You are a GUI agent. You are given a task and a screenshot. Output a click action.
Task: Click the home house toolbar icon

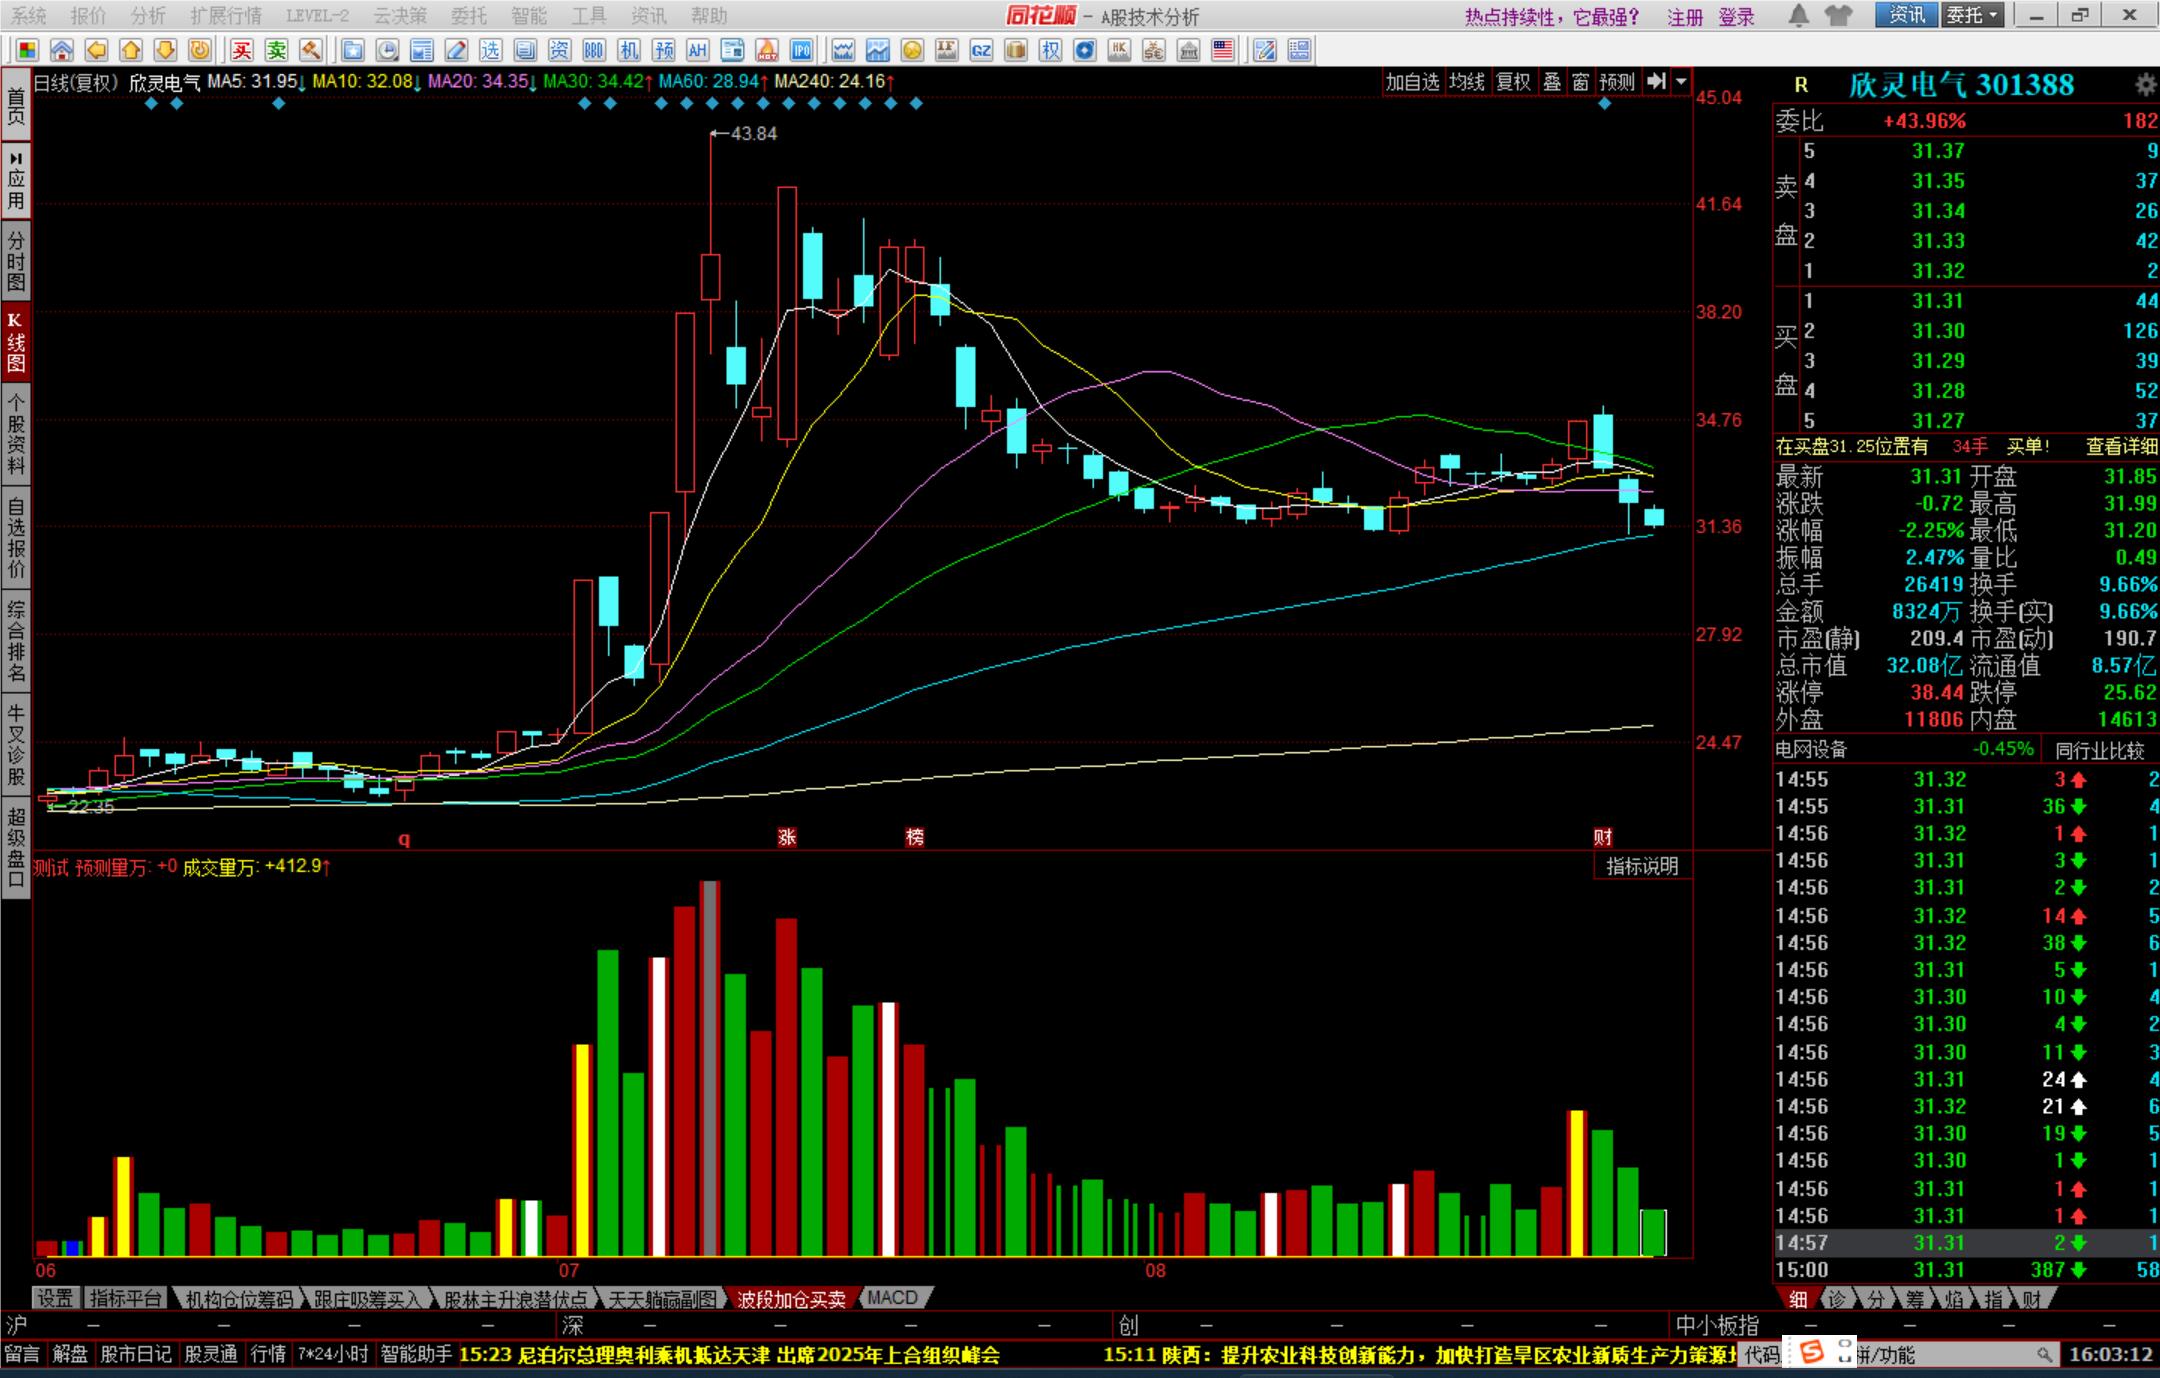tap(62, 50)
